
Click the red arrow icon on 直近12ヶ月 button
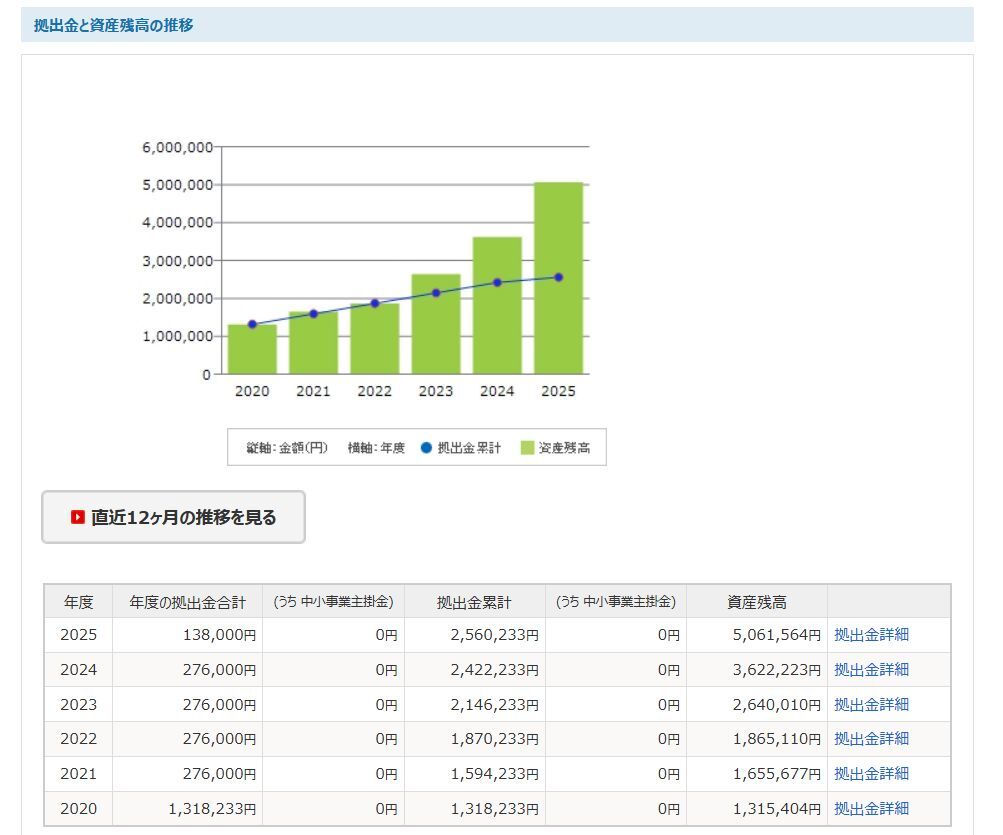(77, 518)
